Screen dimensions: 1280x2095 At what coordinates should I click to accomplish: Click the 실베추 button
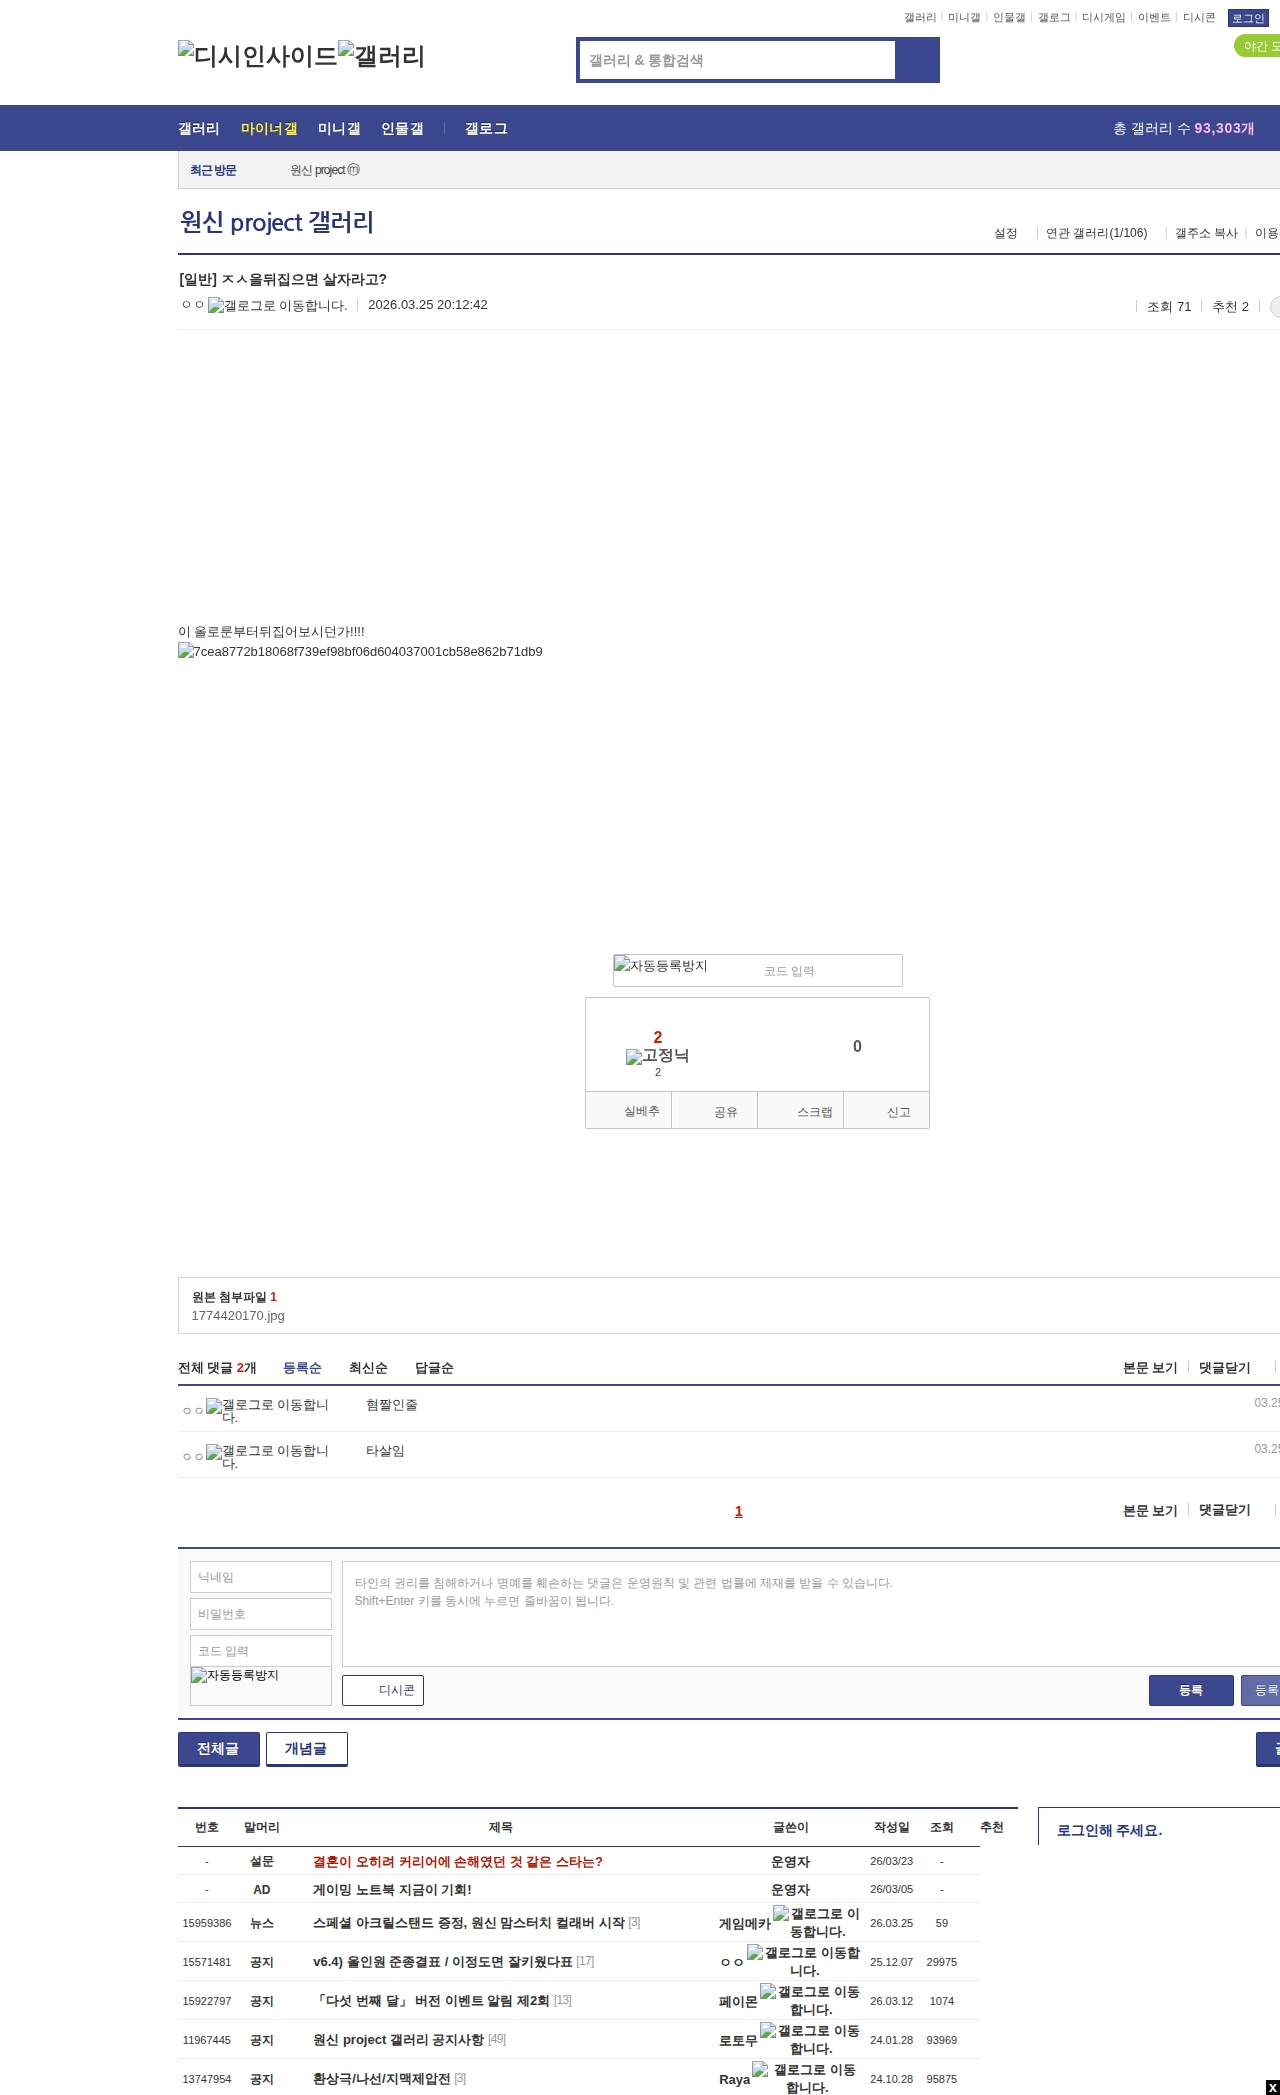[628, 1111]
